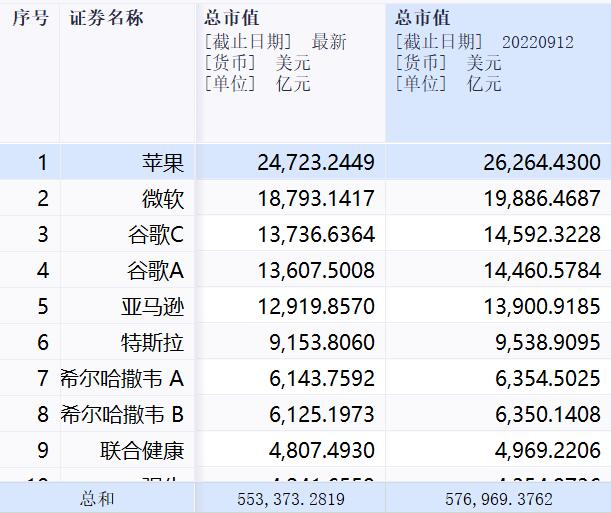This screenshot has height=513, width=611.
Task: Select row number 1
Action: pos(43,162)
